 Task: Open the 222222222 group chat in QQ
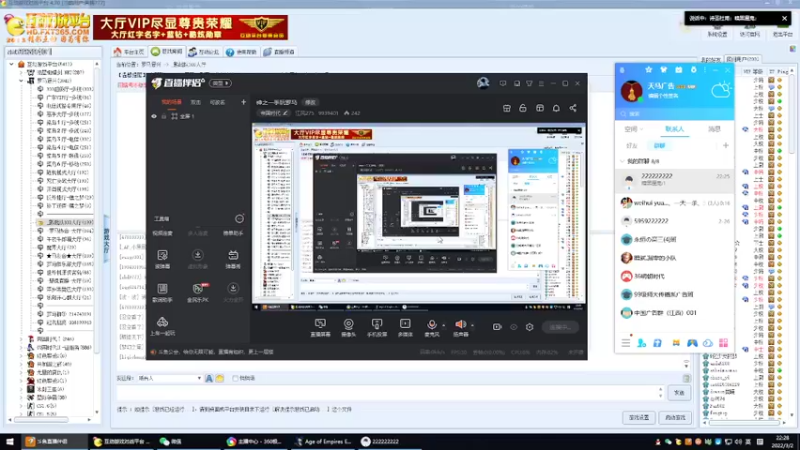(x=674, y=180)
